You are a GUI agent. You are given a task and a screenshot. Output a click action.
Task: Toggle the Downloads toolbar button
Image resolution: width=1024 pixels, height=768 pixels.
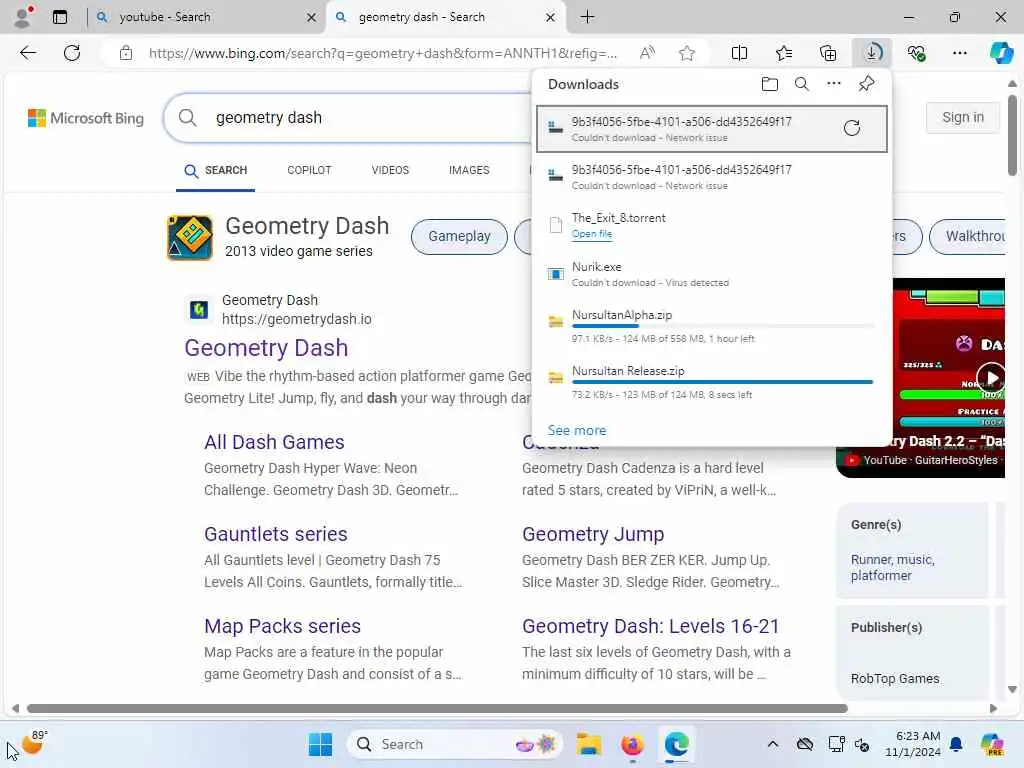coord(872,53)
